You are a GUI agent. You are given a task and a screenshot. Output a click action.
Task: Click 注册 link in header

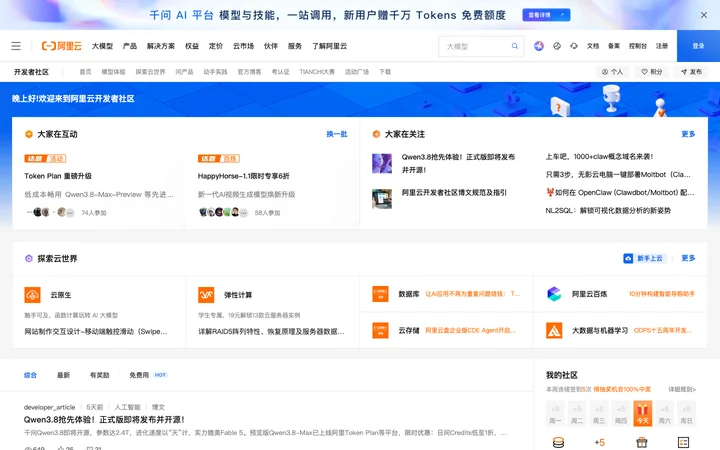tap(662, 46)
